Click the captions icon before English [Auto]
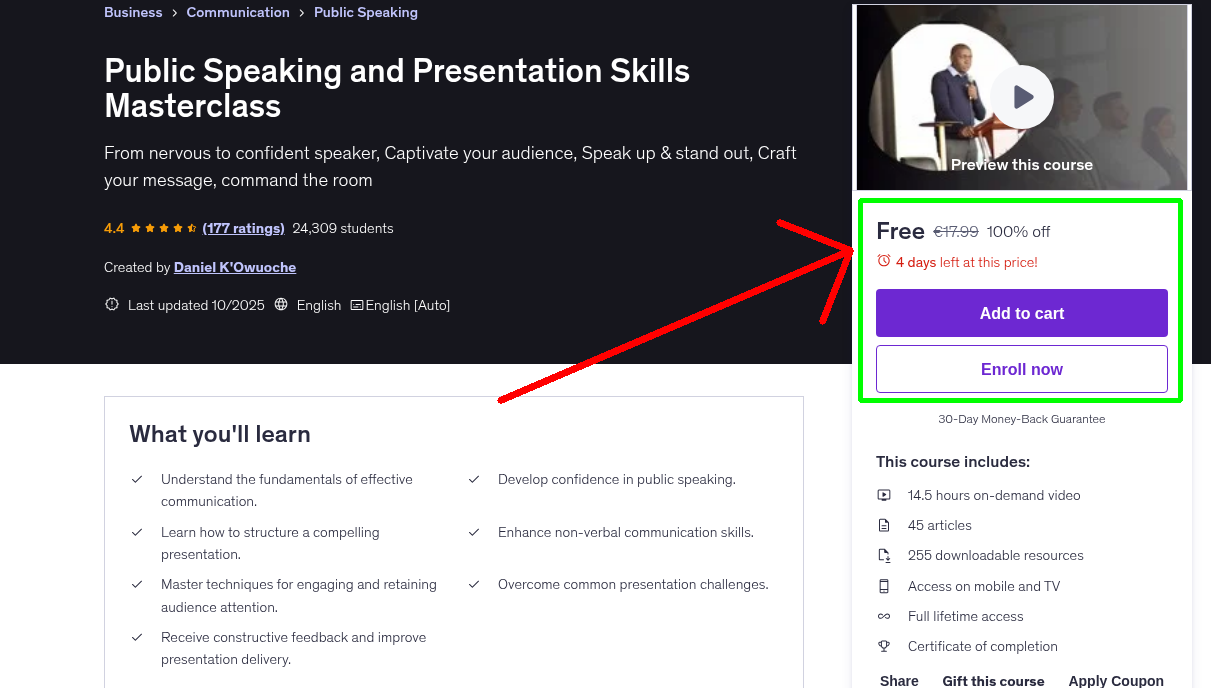This screenshot has height=688, width=1211. click(356, 305)
